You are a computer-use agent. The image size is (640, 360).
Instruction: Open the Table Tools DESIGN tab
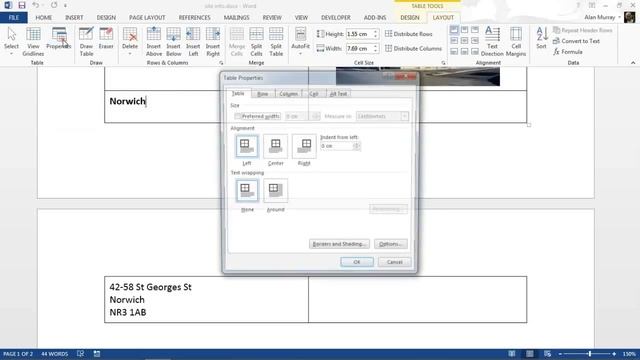pos(409,18)
